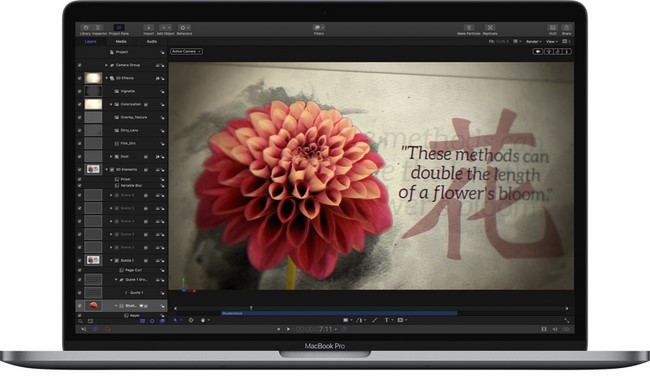Toggle the Dirty_Lens layer checkbox
The width and height of the screenshot is (650, 379).
coord(80,130)
